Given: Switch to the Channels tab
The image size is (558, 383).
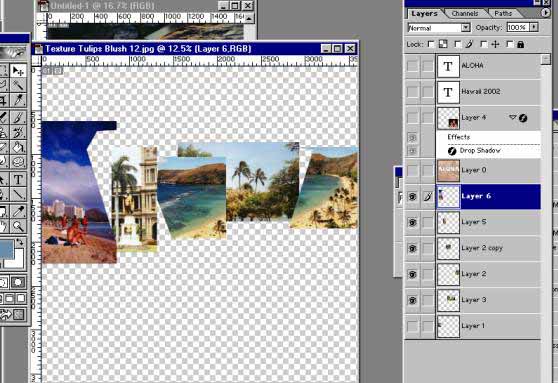Looking at the screenshot, I should [465, 14].
